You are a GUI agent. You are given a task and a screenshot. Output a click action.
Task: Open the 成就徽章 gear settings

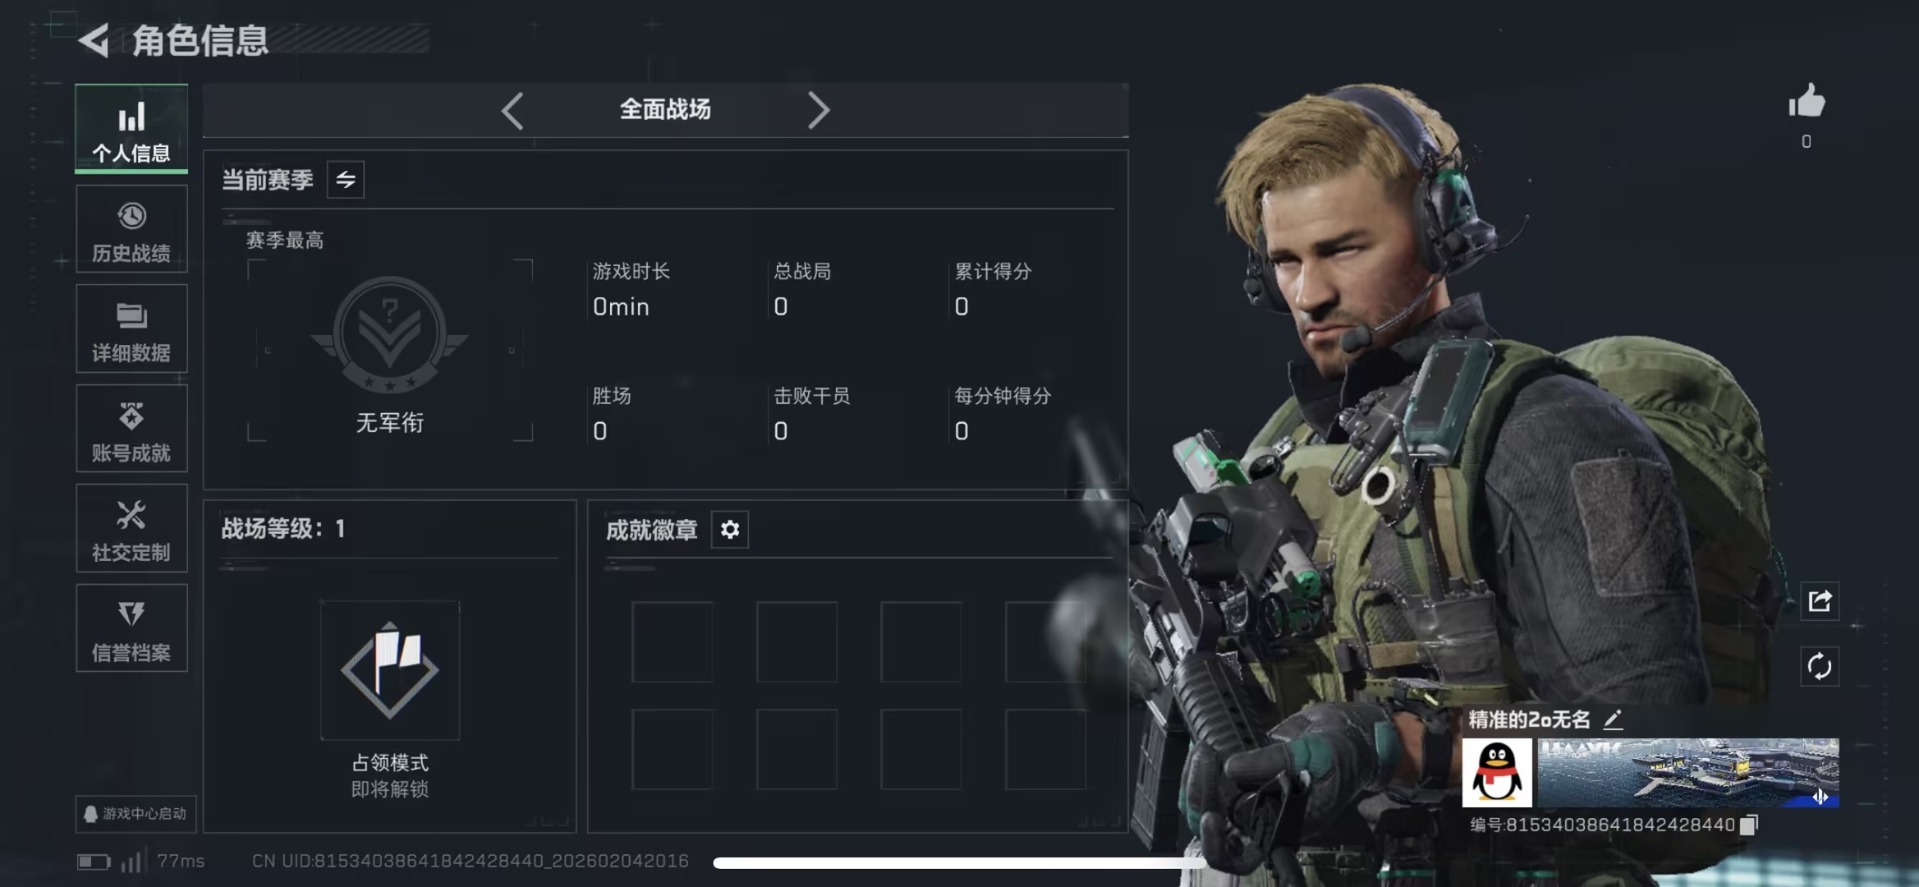point(730,529)
